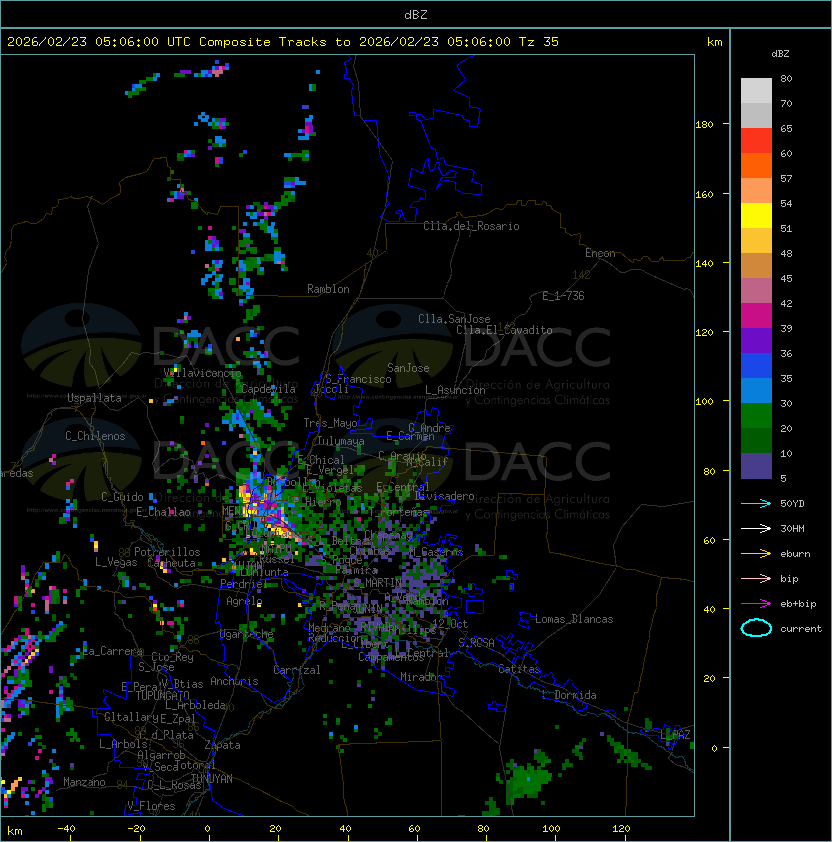
Task: Pick the magenta 39-42 dBZ legend swatch
Action: (756, 316)
